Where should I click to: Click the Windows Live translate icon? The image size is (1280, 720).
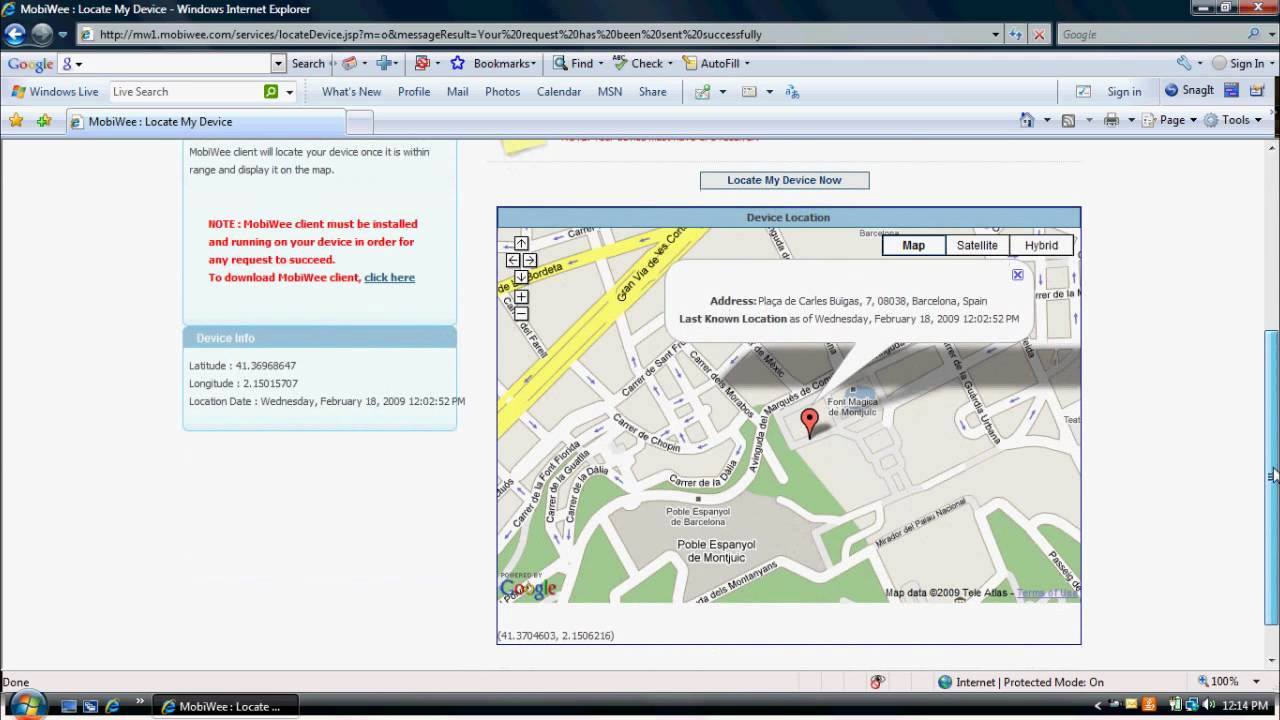(792, 91)
